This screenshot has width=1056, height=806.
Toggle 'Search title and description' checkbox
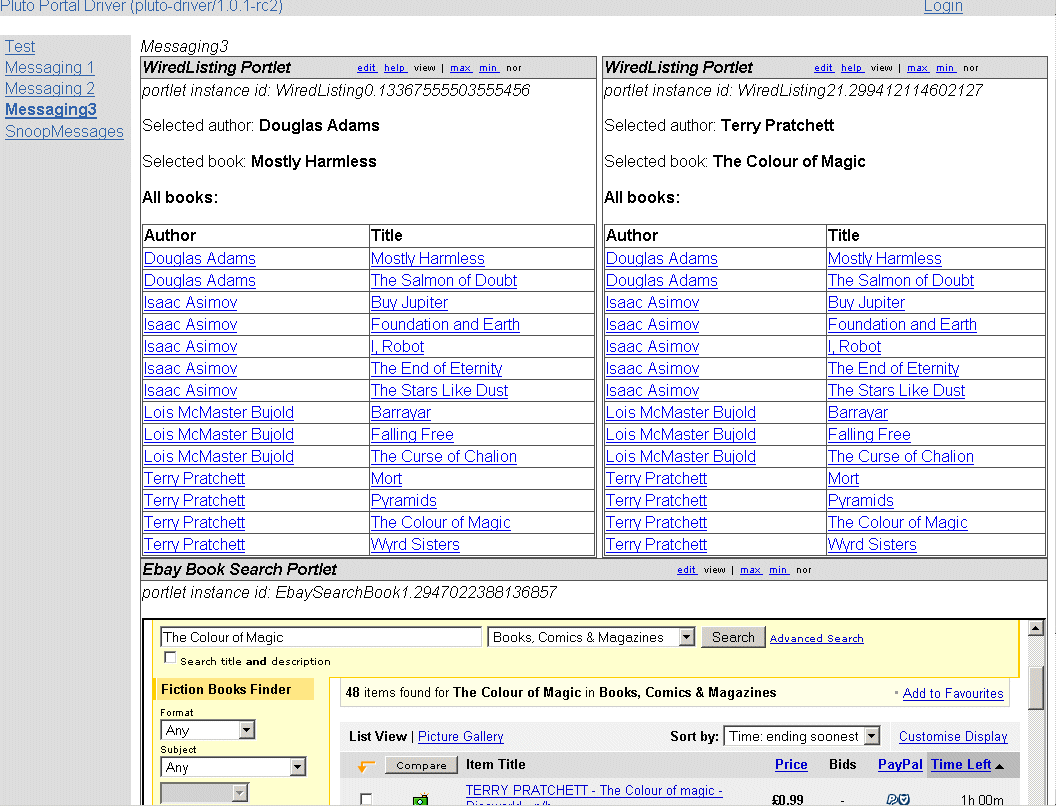click(x=170, y=658)
